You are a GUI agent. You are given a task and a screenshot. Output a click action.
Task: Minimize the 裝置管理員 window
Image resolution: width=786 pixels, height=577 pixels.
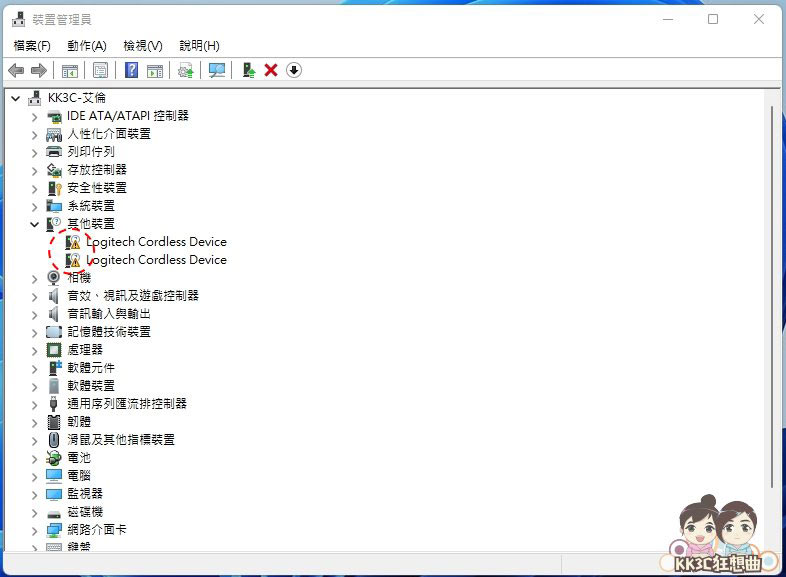pyautogui.click(x=668, y=19)
